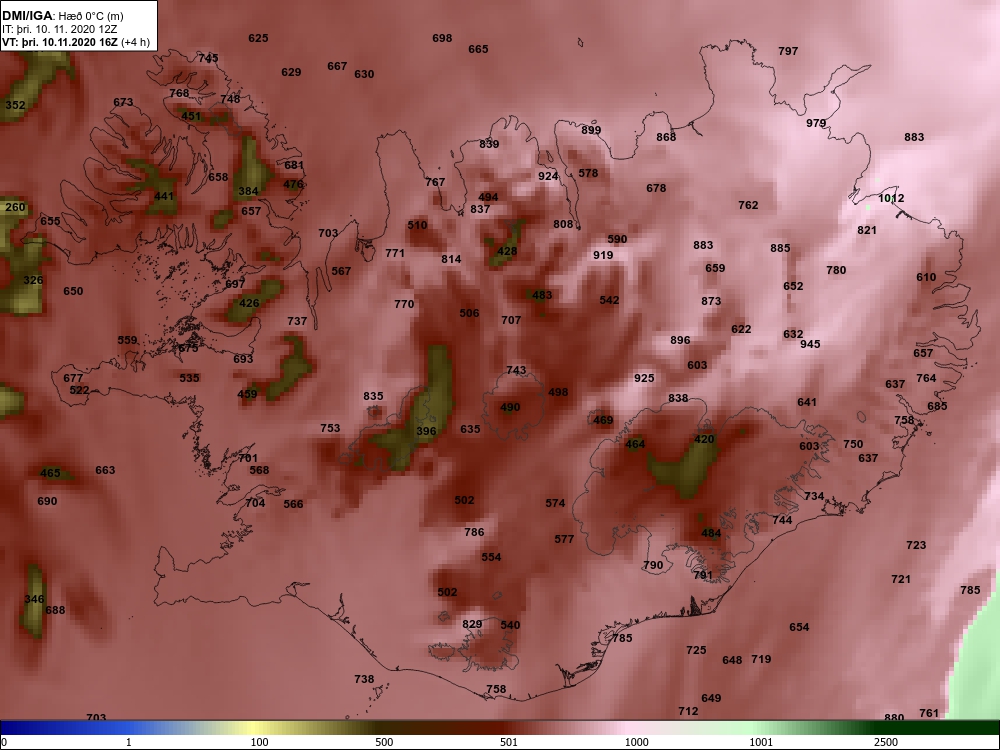Click the 484 value on southern Vatnajökull
The height and width of the screenshot is (750, 1000).
click(x=711, y=533)
